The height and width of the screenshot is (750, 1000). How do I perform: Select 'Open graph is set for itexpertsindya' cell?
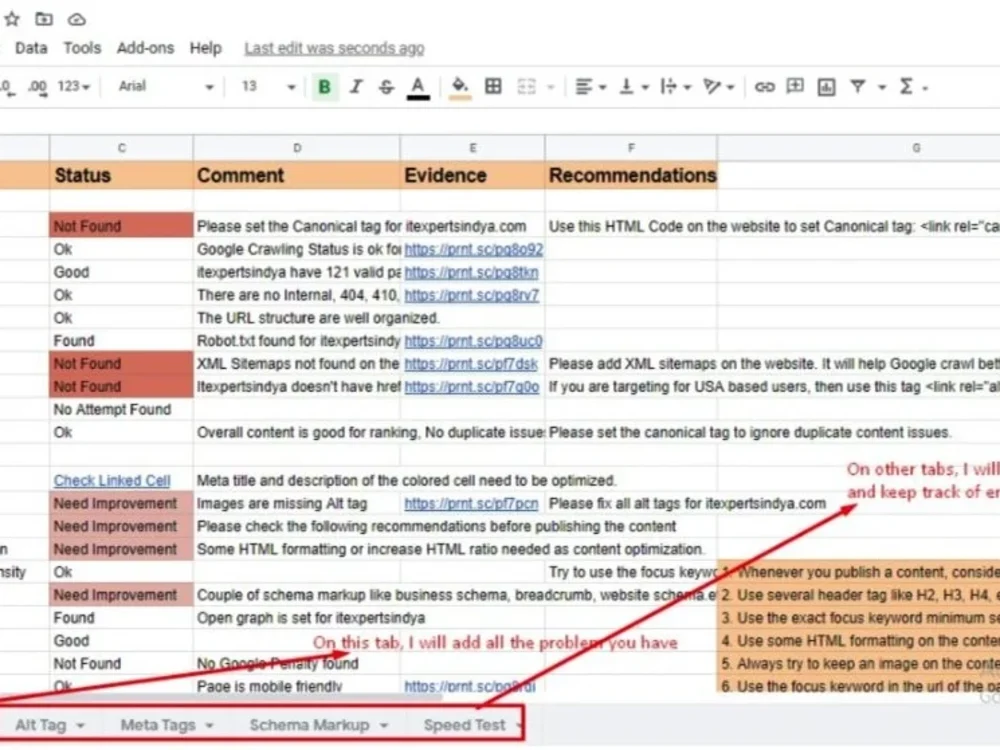pos(297,618)
